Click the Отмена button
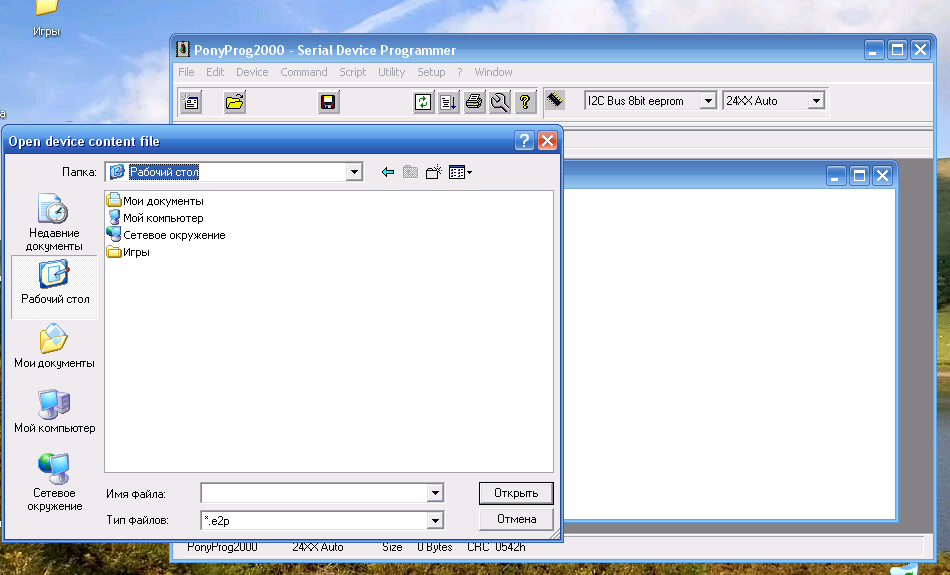Screen dimensions: 950x575 (516, 519)
